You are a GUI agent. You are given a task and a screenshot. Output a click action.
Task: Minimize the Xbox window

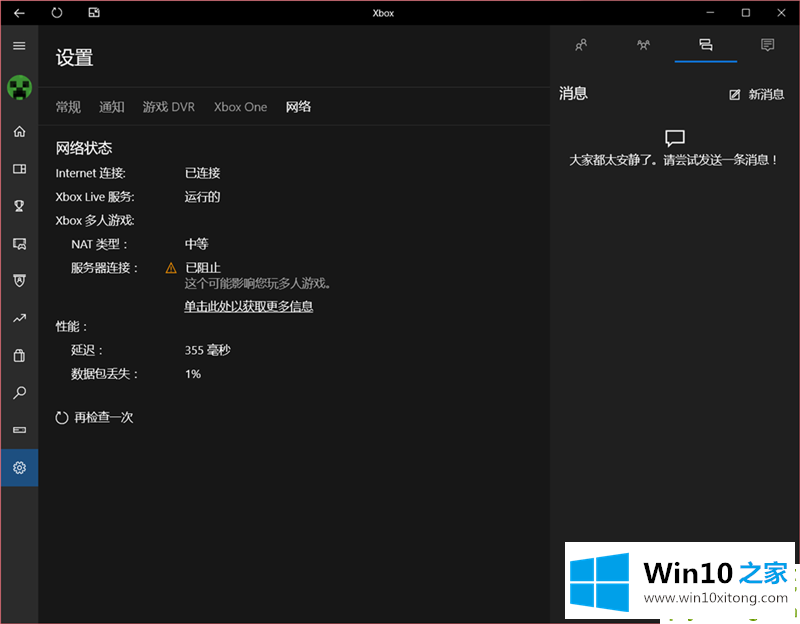coord(710,13)
